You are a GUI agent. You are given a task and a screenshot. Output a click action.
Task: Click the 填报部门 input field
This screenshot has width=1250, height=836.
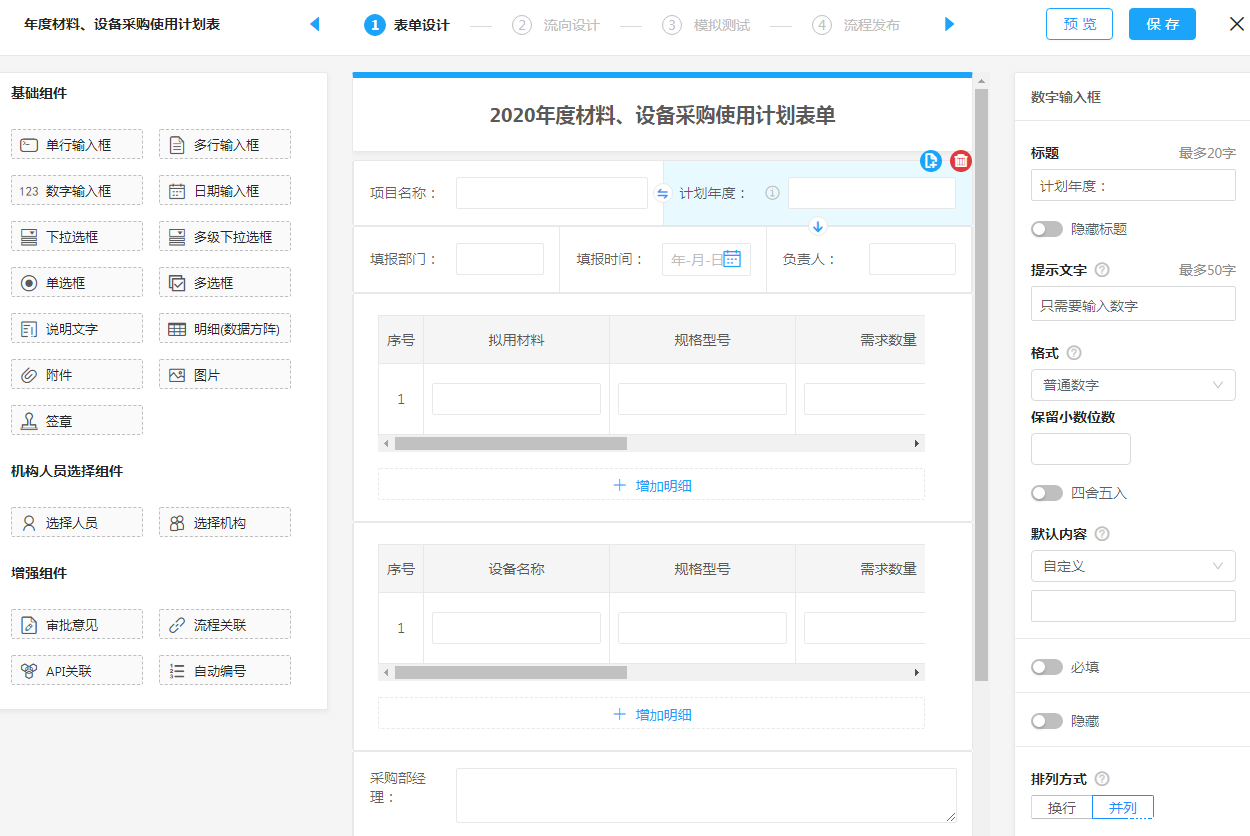tap(500, 259)
